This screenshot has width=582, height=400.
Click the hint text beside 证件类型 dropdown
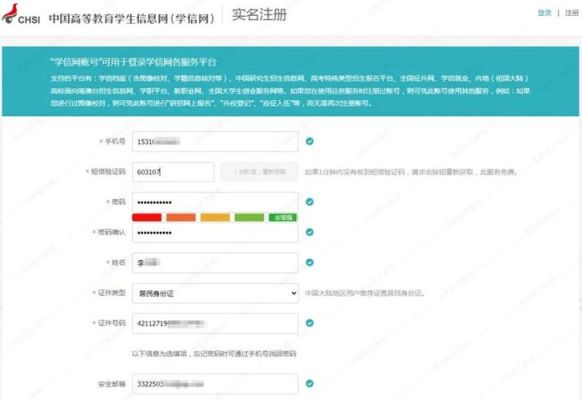coord(364,293)
